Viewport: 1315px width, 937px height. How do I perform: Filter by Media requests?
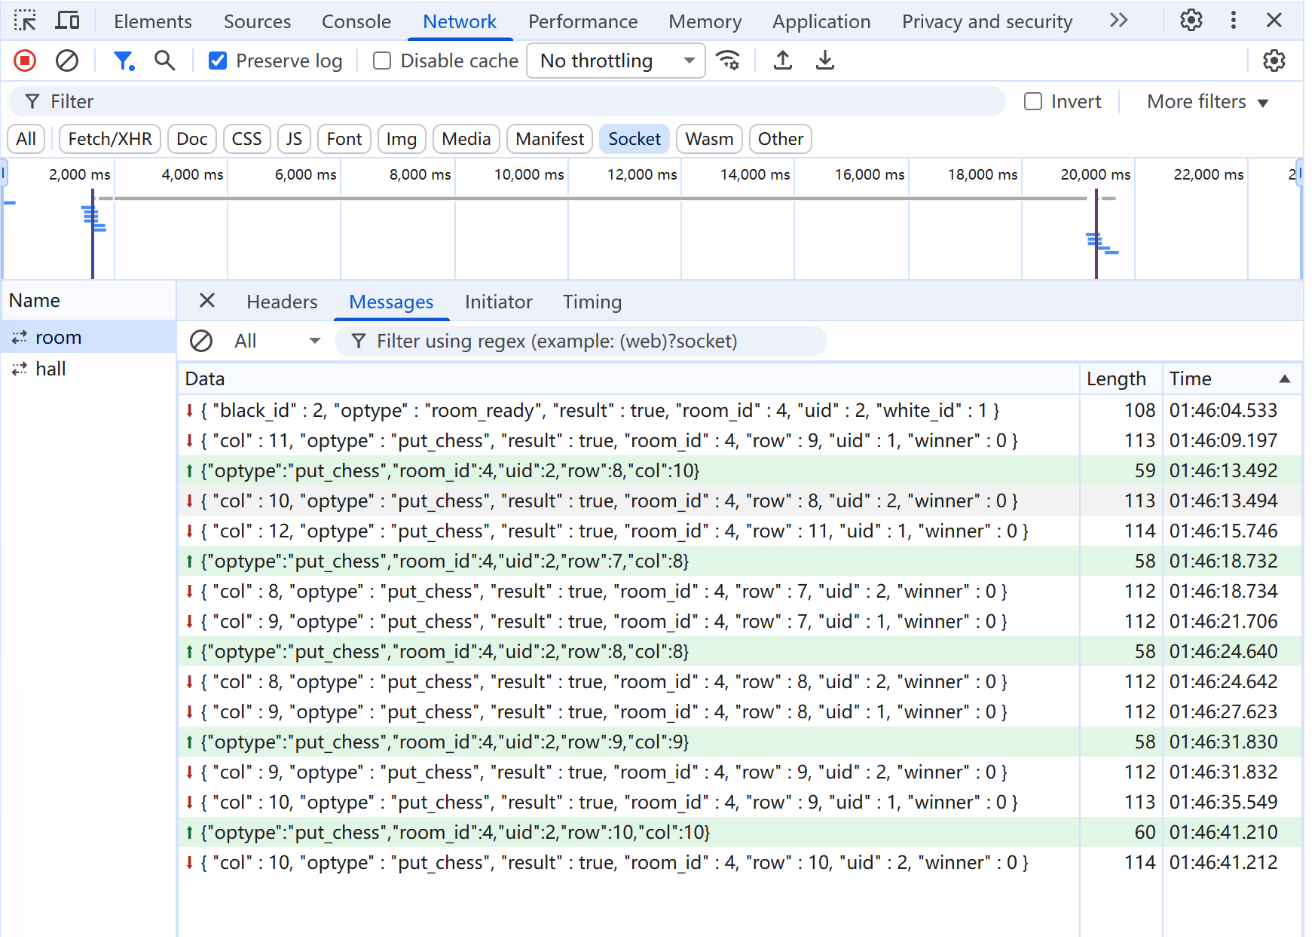click(466, 139)
